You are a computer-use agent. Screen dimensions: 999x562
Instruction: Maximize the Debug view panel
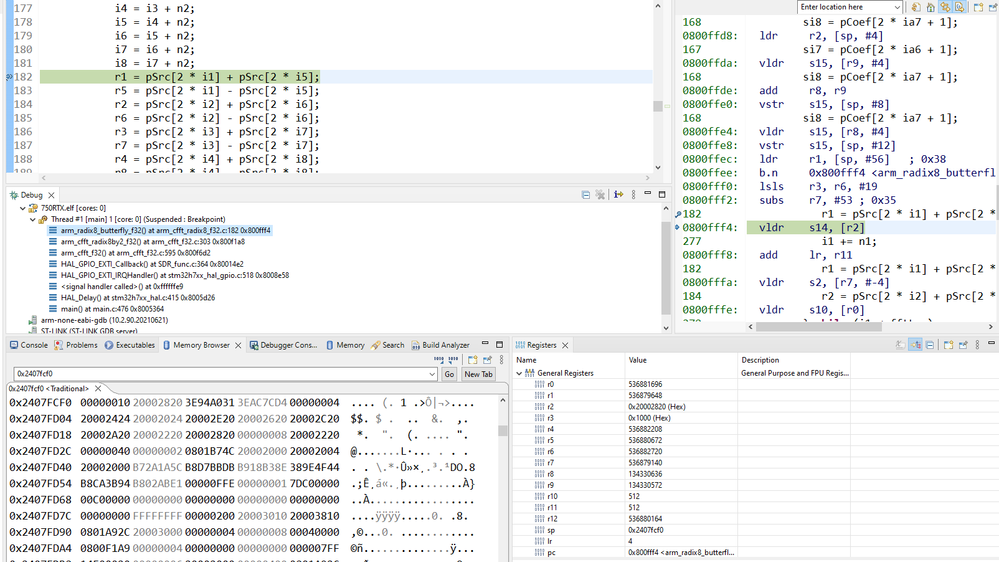(662, 194)
